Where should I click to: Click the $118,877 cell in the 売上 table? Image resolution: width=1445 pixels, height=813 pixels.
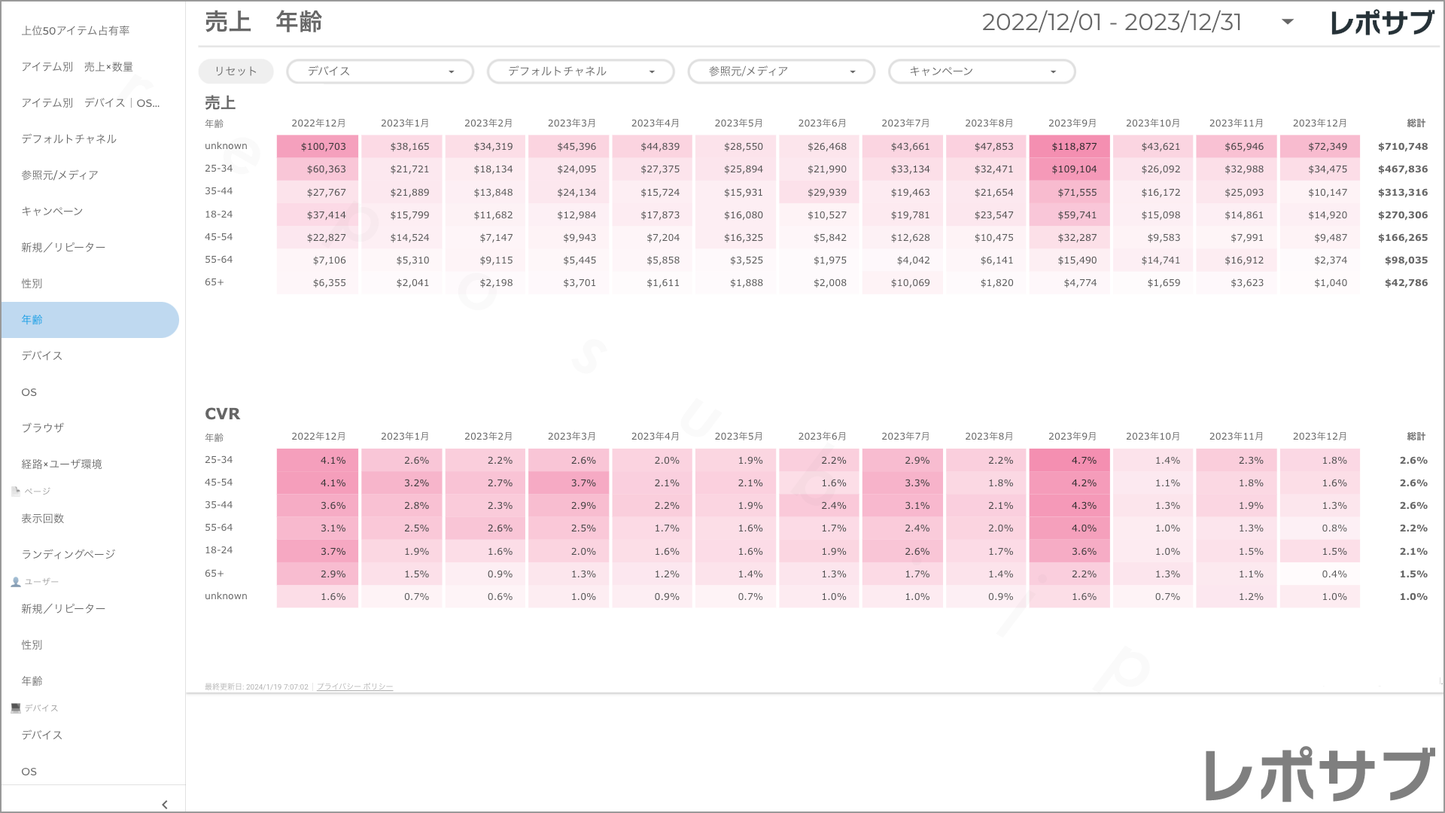click(1070, 146)
